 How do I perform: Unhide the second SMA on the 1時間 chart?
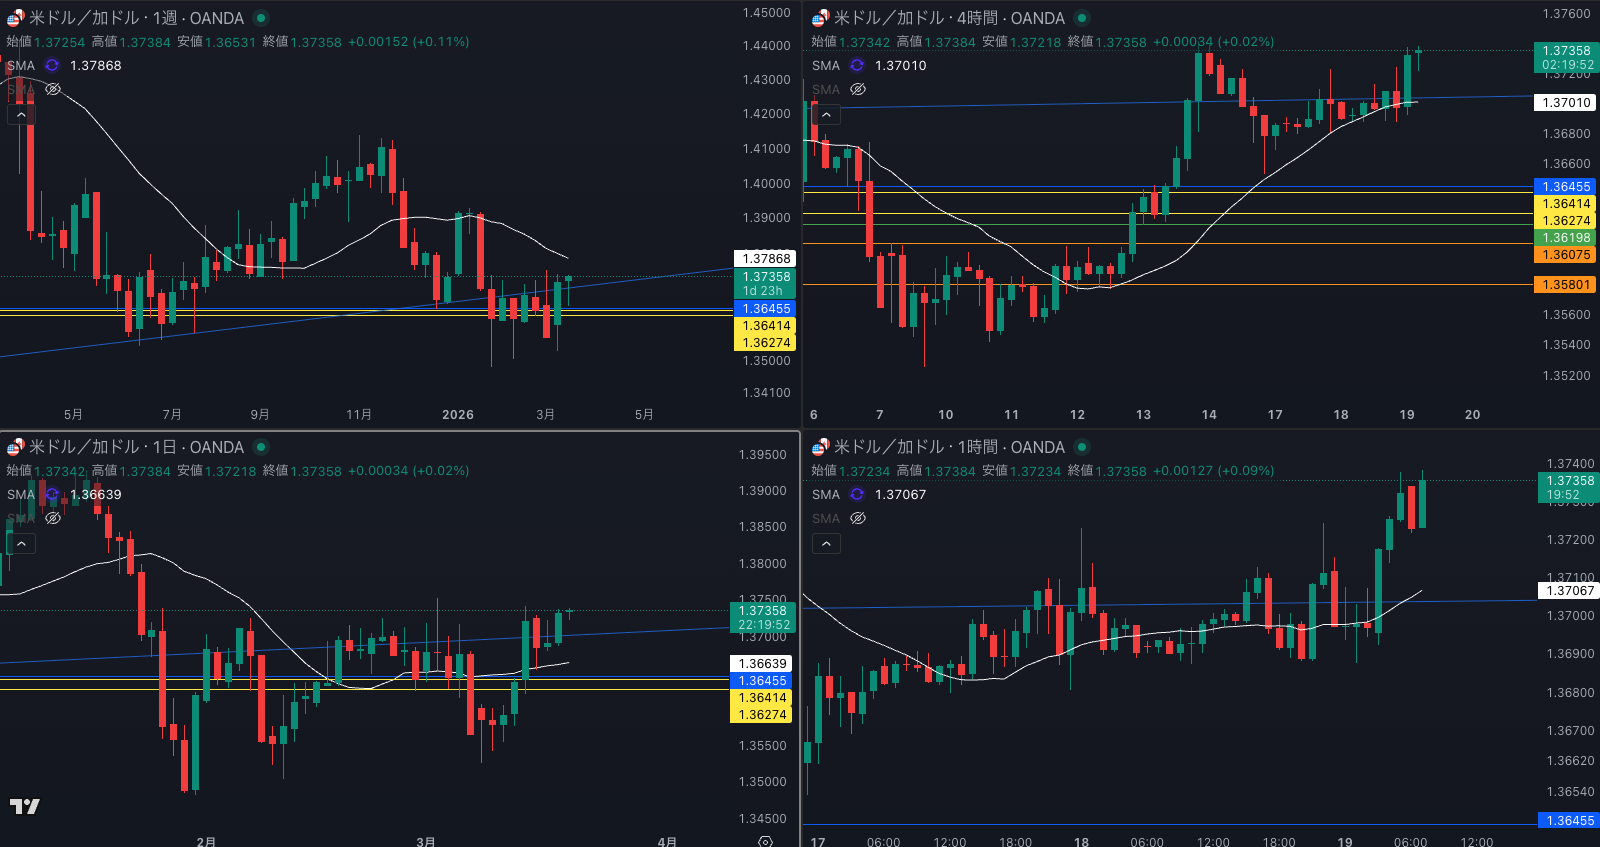click(x=858, y=518)
